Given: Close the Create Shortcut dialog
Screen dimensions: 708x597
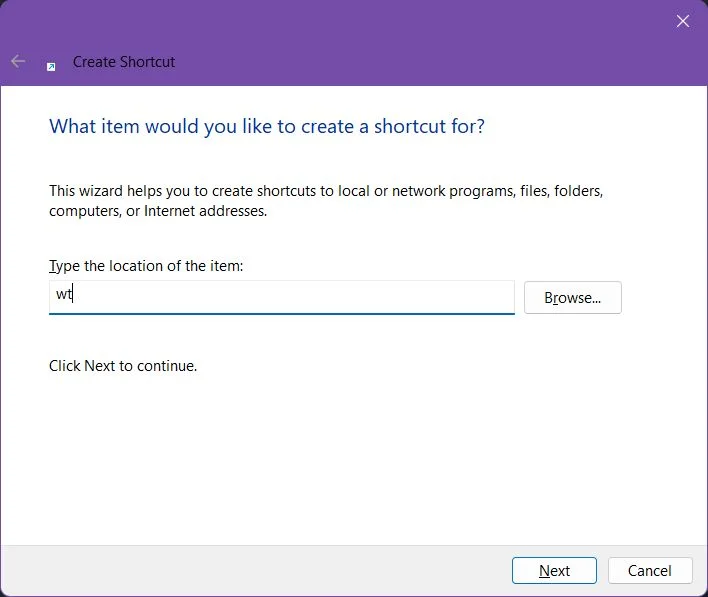Looking at the screenshot, I should click(682, 21).
